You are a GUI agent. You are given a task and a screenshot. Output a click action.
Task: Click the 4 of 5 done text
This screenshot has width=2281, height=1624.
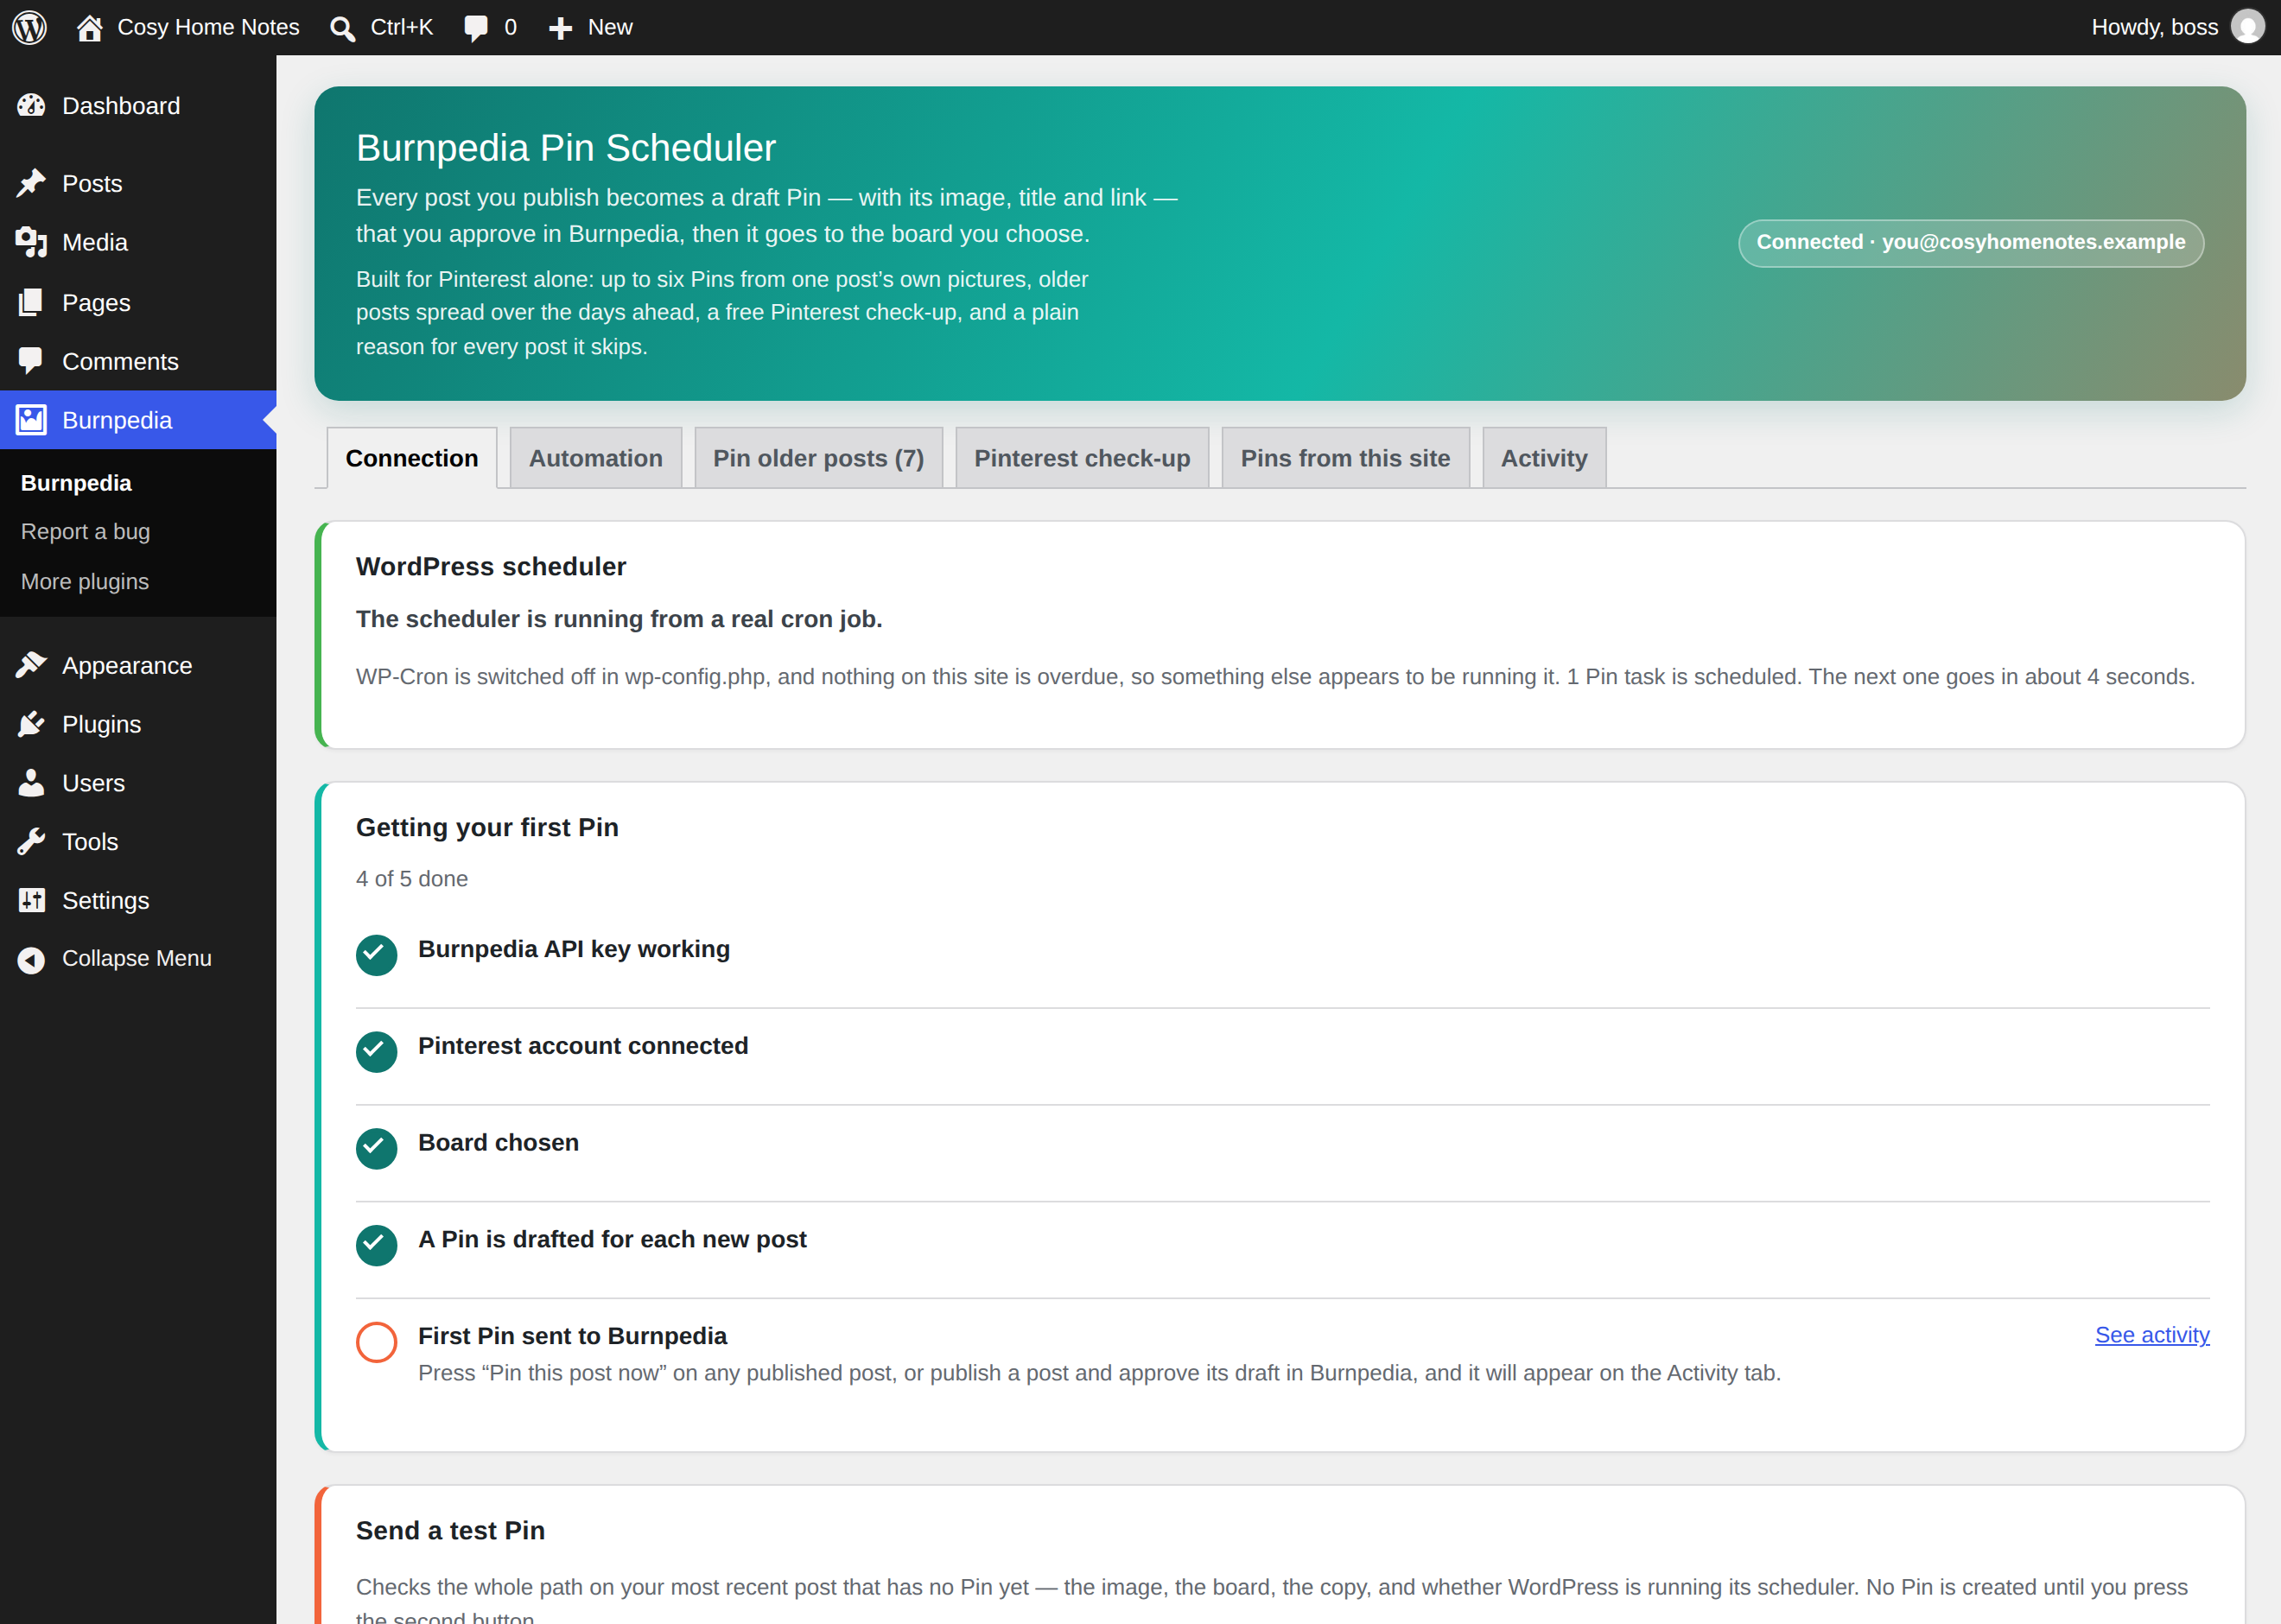[x=412, y=879]
